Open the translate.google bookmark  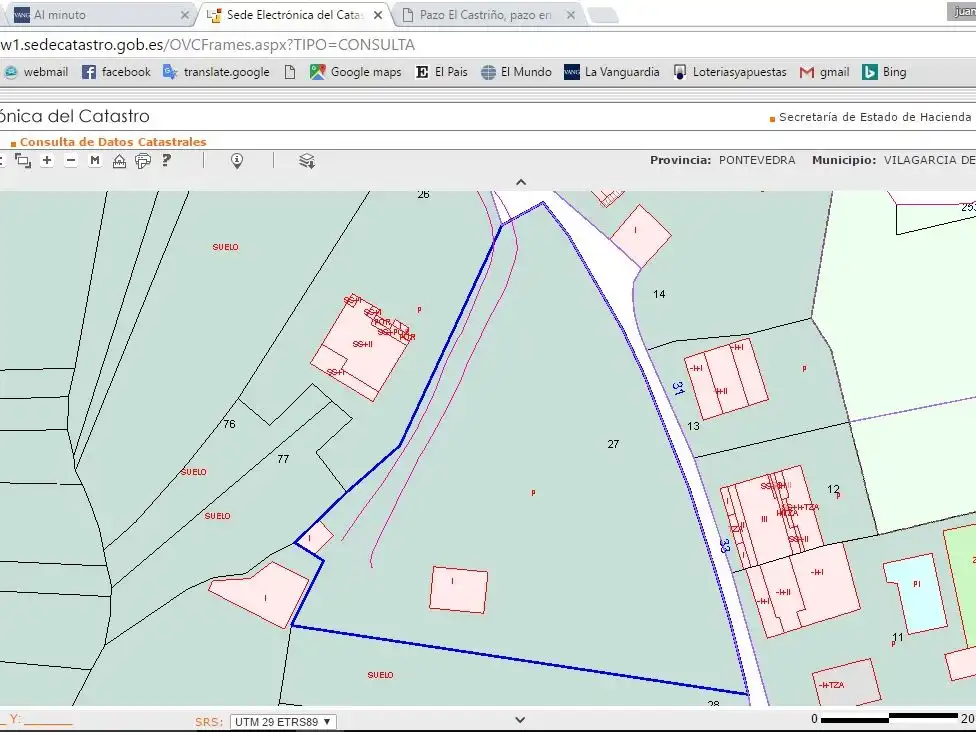pyautogui.click(x=216, y=72)
